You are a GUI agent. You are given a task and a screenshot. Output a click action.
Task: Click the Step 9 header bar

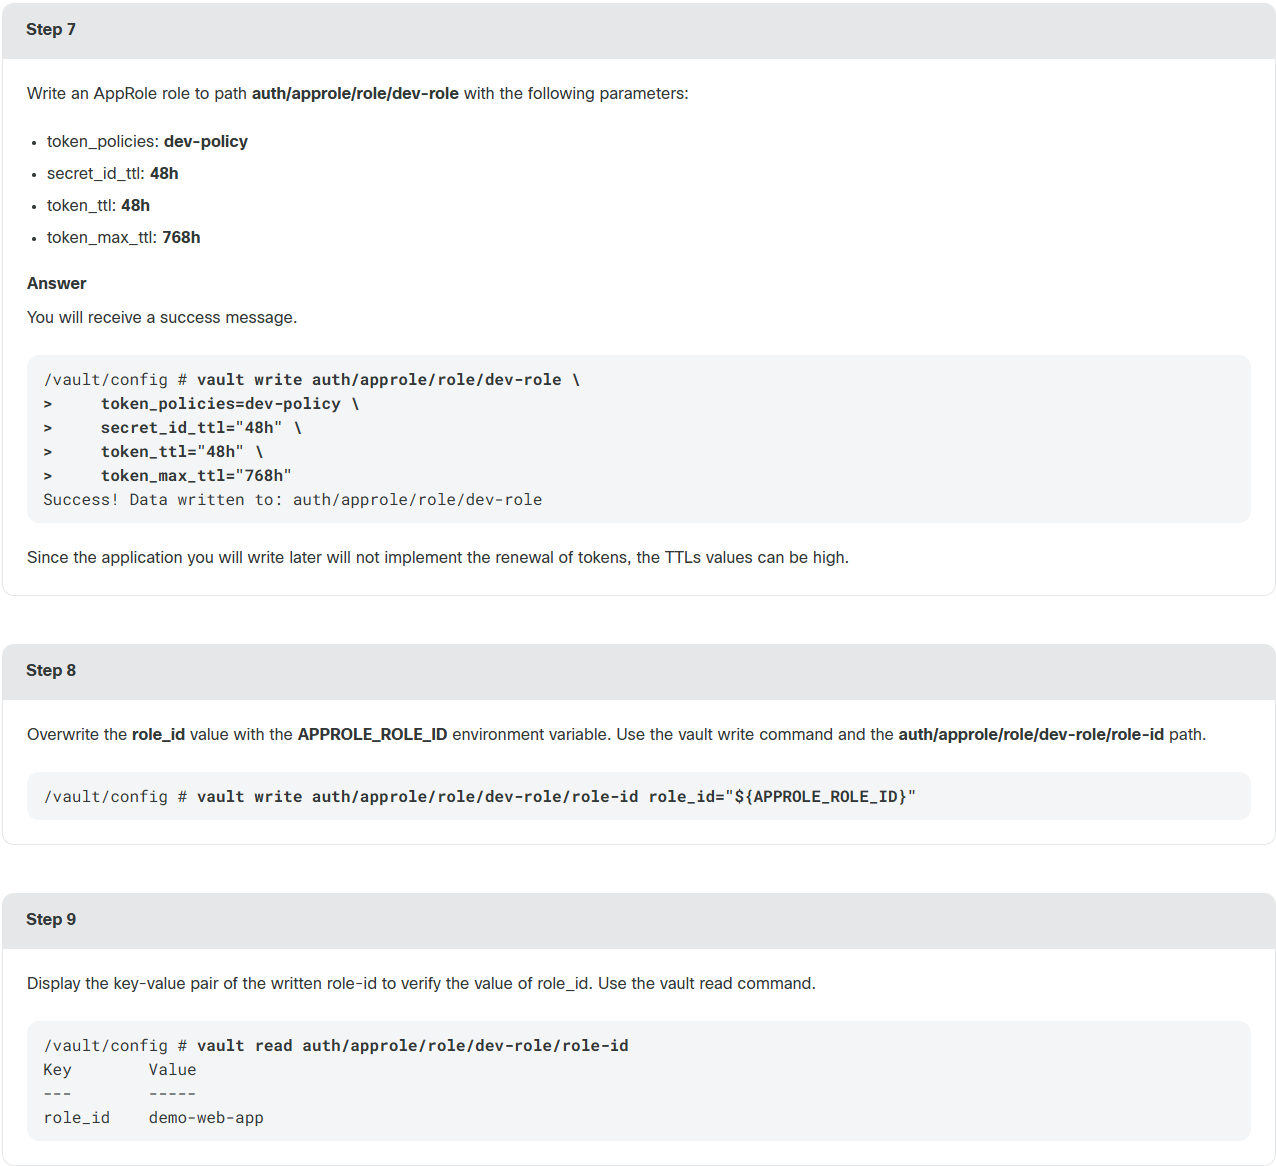point(638,920)
